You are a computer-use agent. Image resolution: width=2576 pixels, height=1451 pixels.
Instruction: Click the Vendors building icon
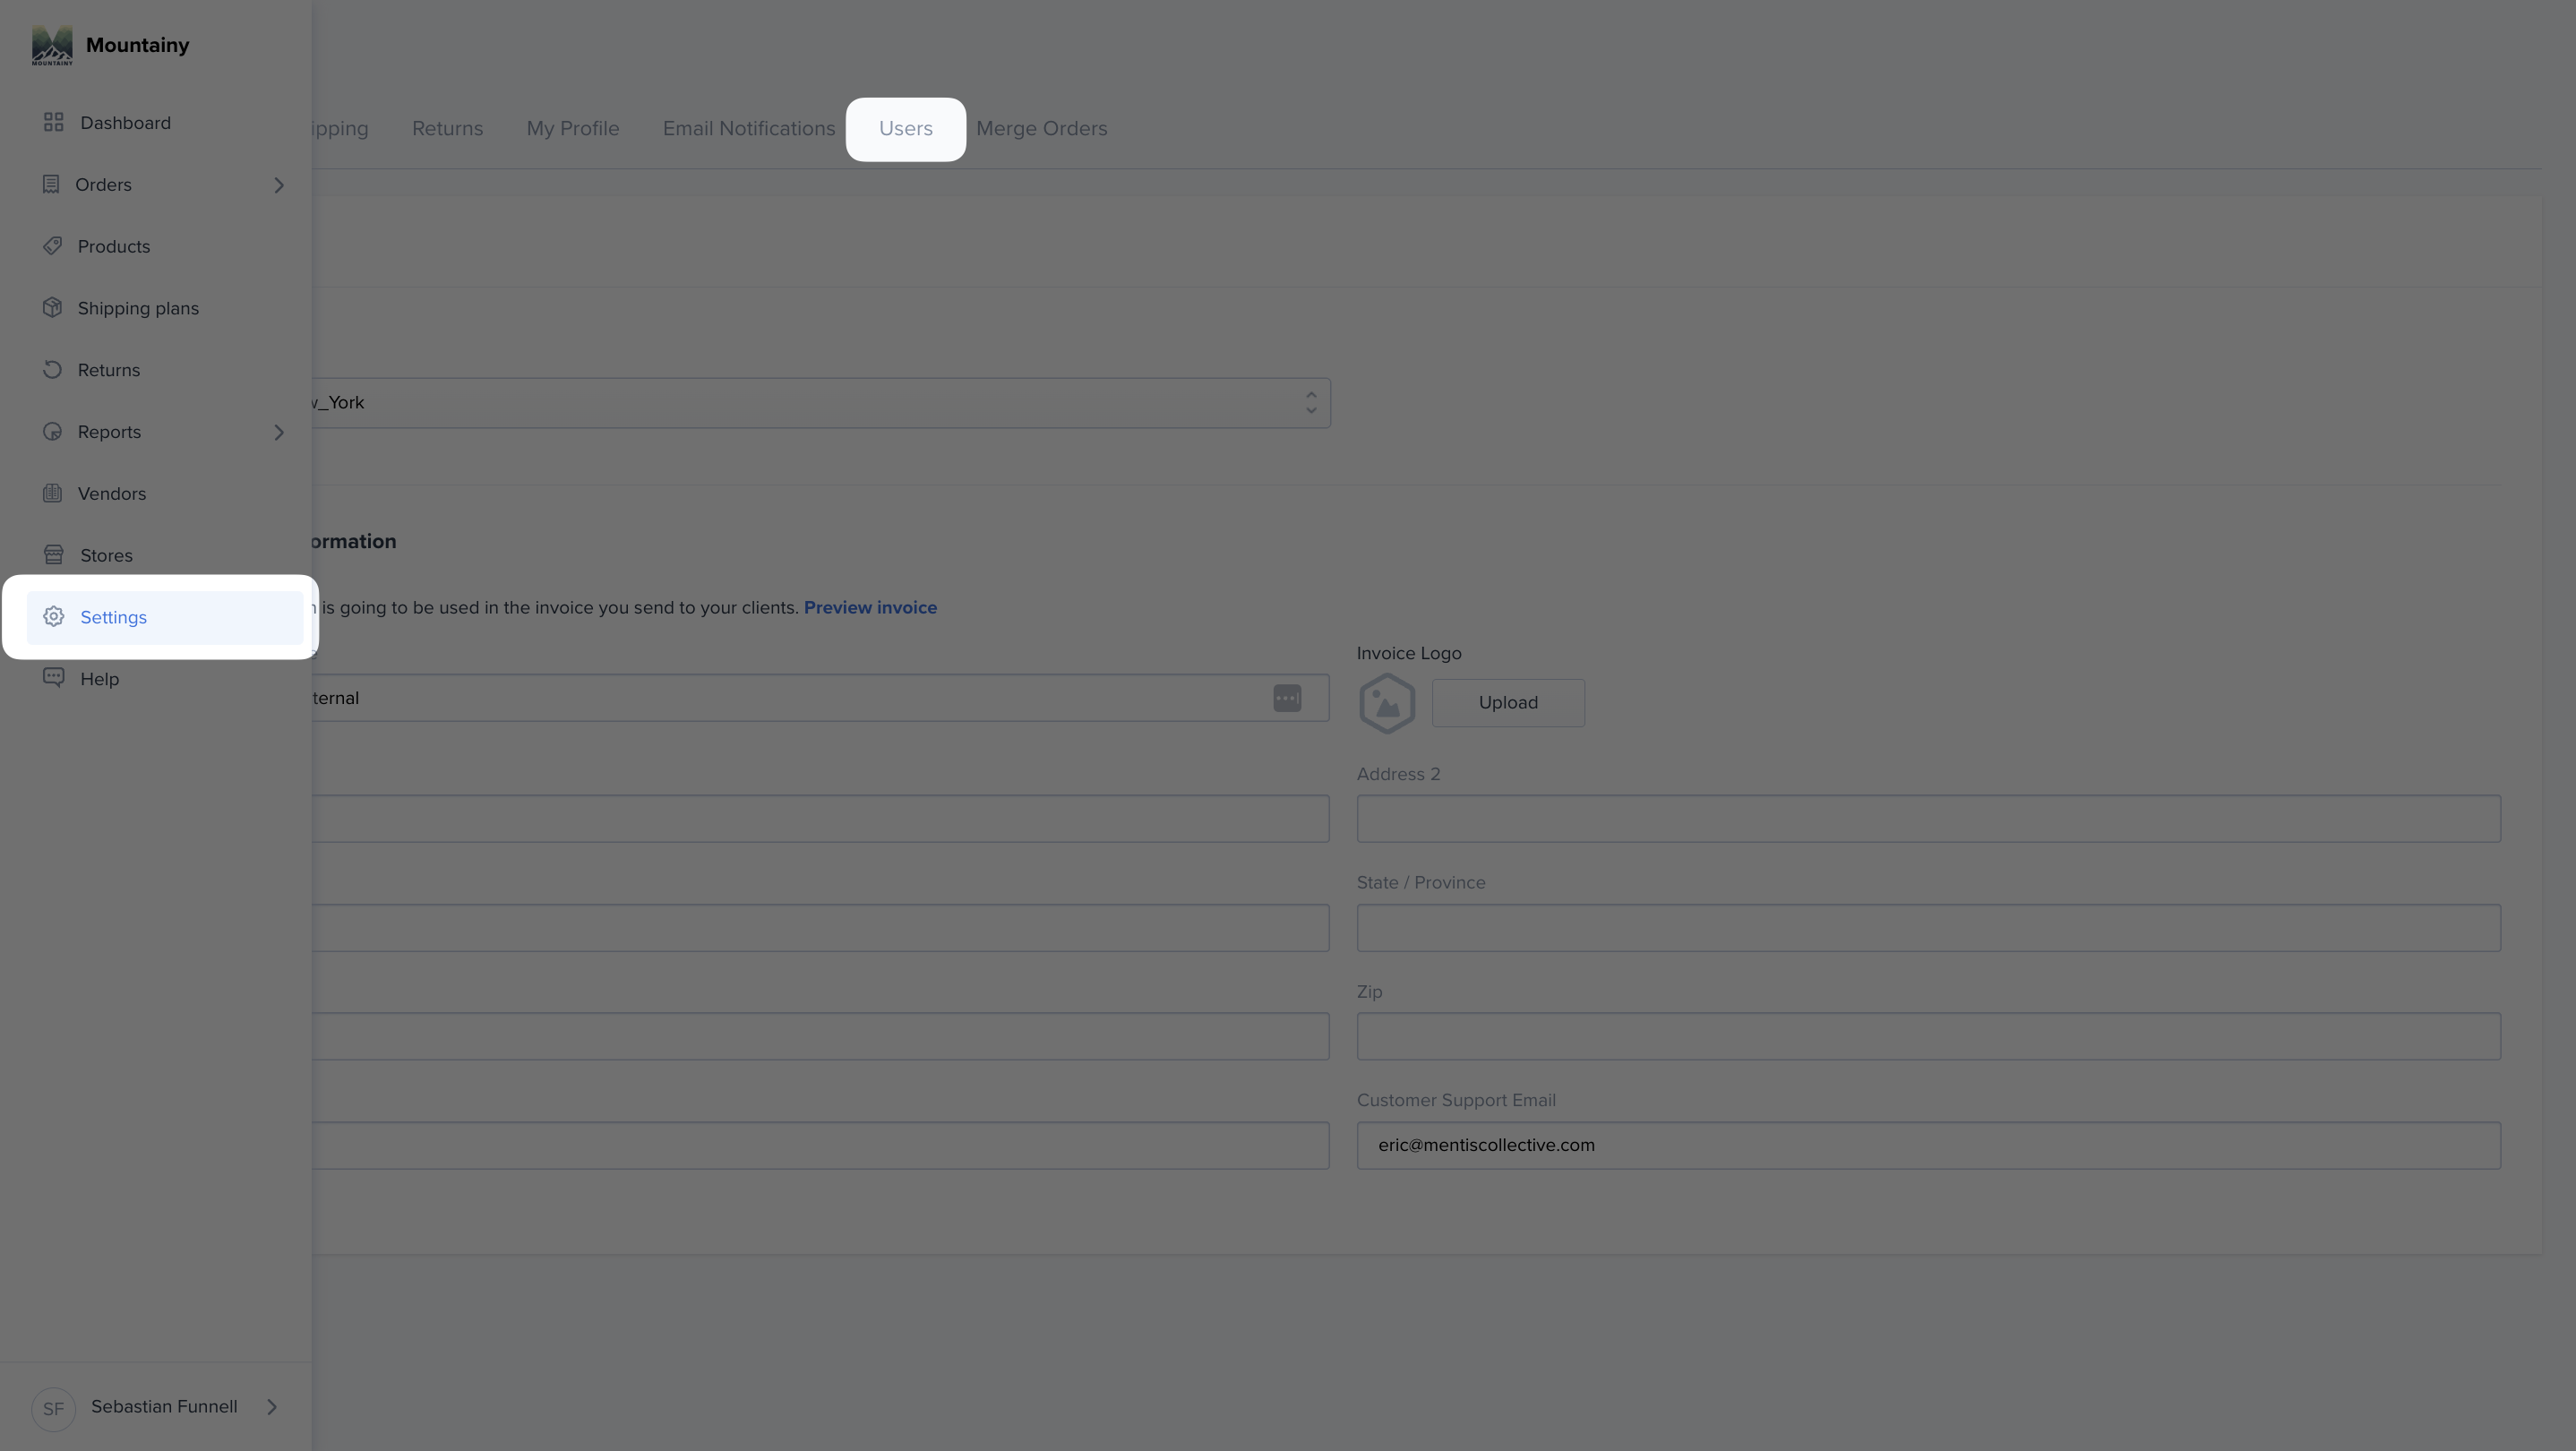point(53,493)
